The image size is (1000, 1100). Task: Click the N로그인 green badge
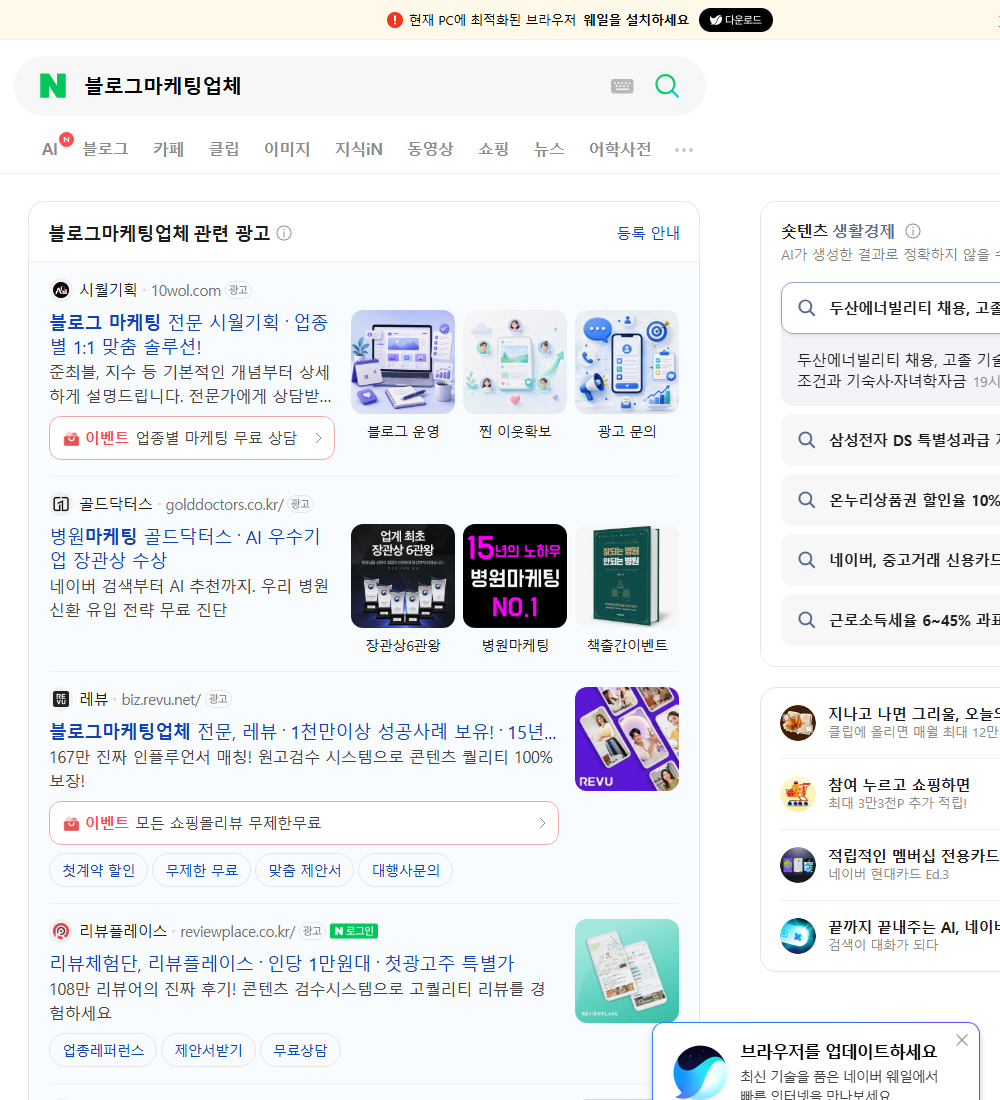[354, 931]
